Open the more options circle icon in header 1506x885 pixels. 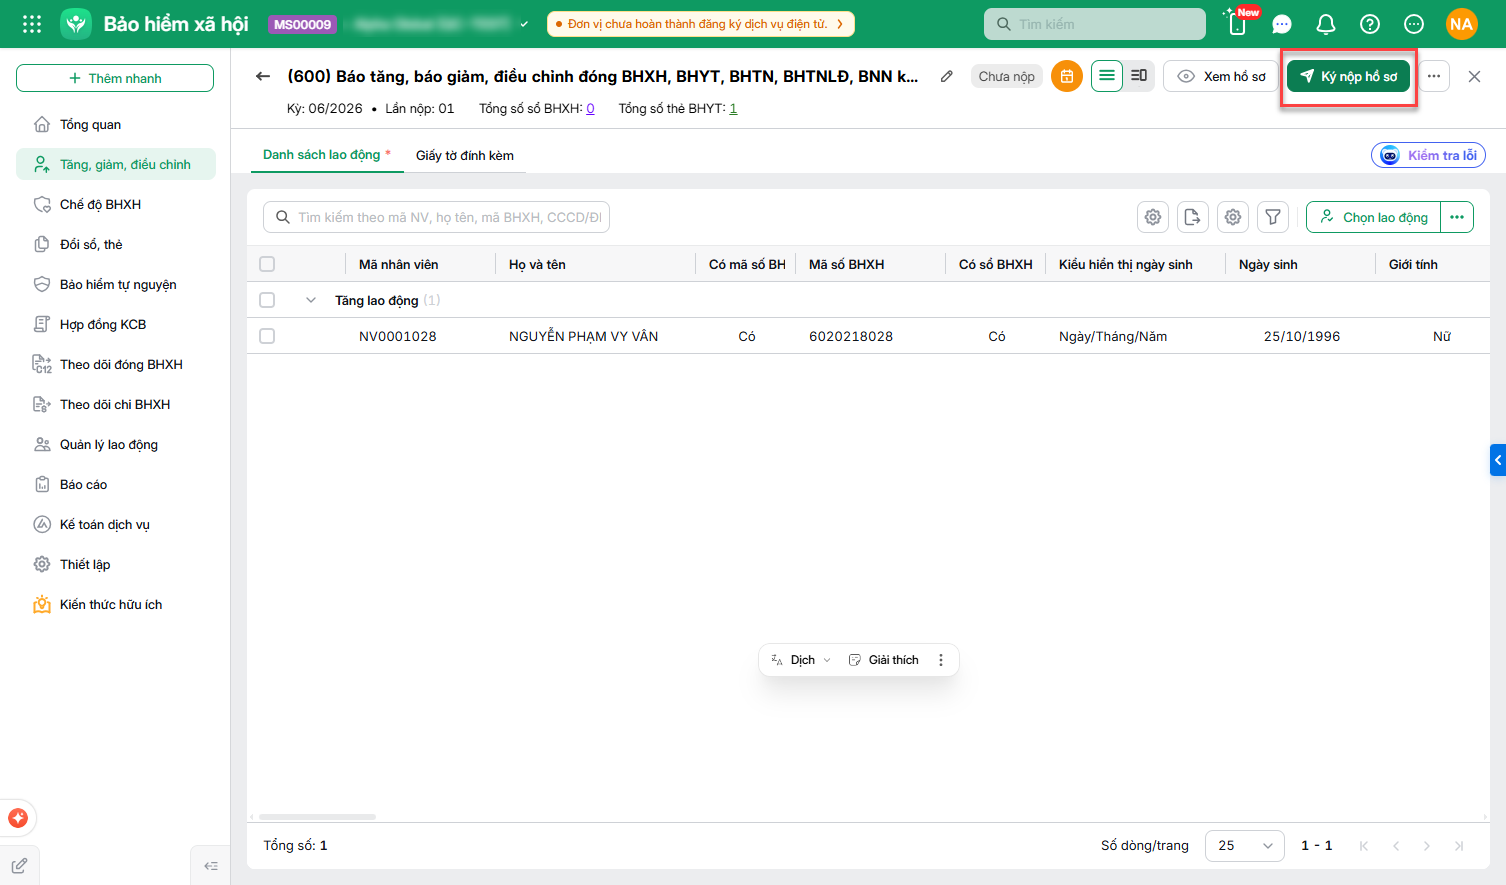(1414, 24)
